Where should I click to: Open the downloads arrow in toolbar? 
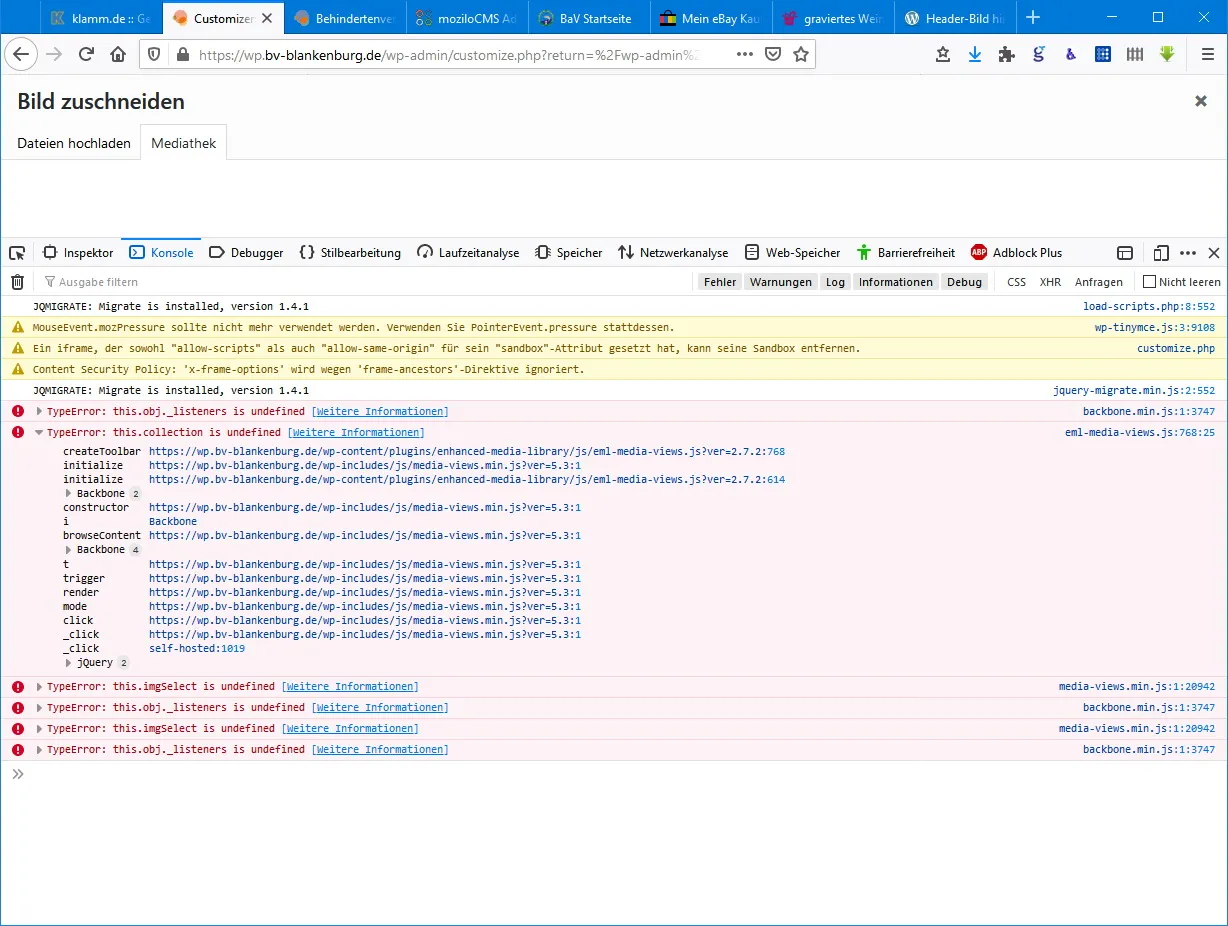click(975, 55)
